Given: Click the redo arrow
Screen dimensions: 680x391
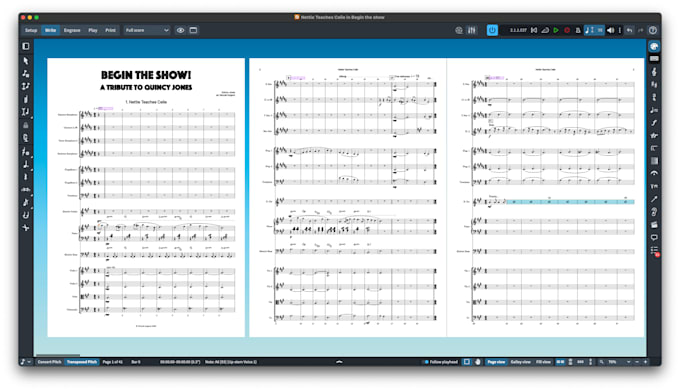Looking at the screenshot, I should [x=641, y=30].
